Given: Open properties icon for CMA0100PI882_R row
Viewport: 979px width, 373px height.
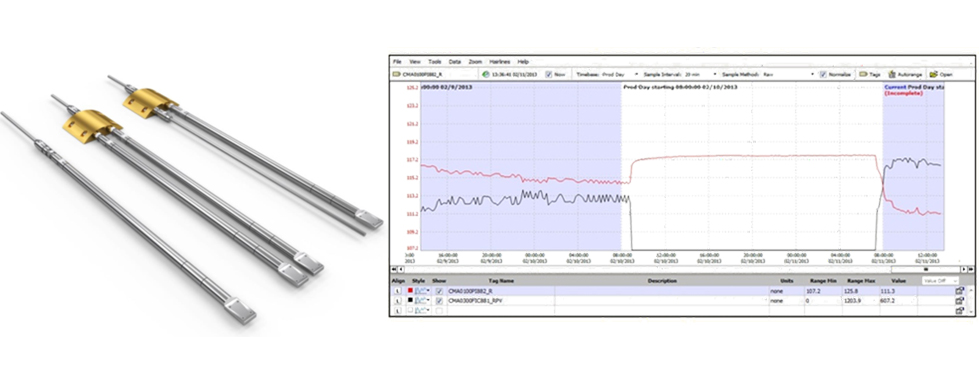Looking at the screenshot, I should tap(959, 291).
